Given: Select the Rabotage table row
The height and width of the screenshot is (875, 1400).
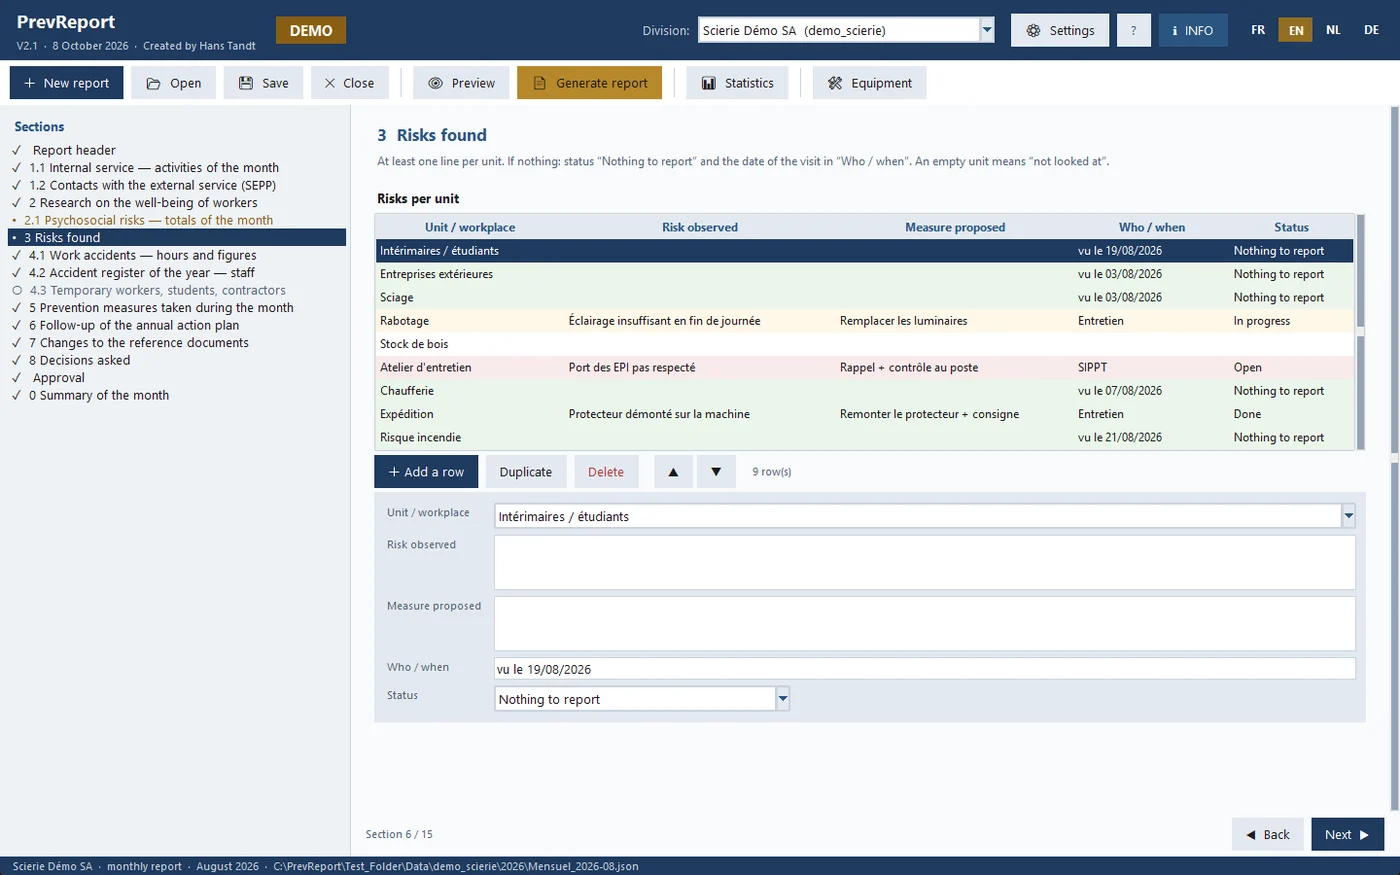Looking at the screenshot, I should (x=864, y=321).
